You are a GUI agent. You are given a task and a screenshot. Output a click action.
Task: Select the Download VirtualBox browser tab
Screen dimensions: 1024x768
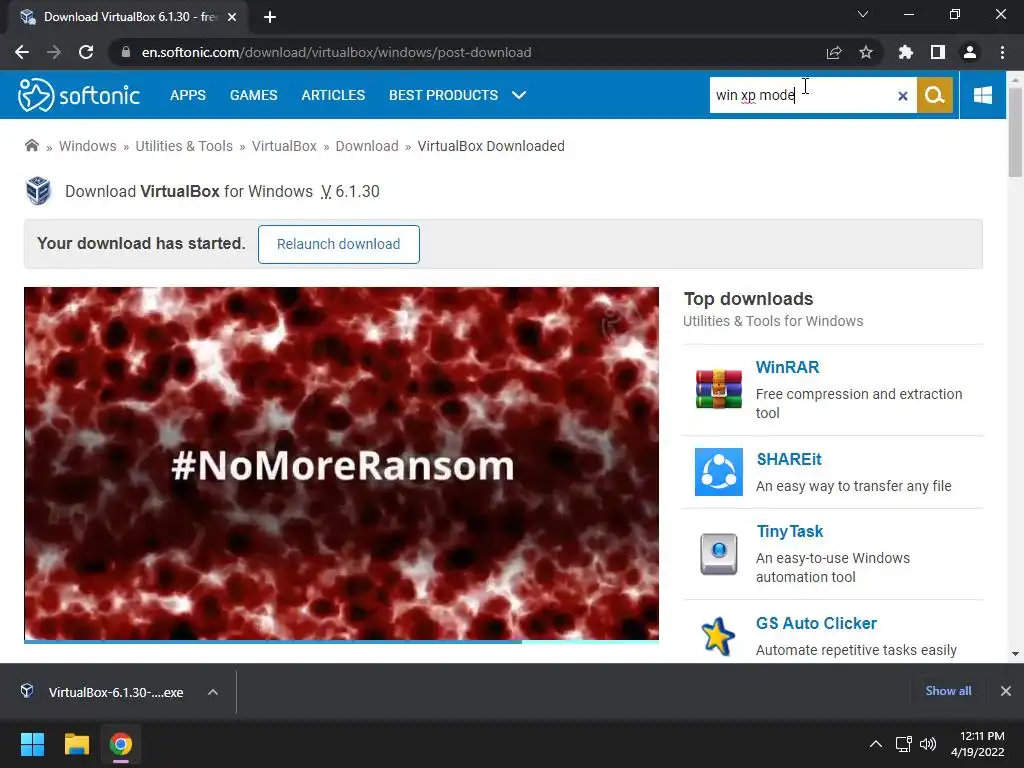(x=128, y=17)
